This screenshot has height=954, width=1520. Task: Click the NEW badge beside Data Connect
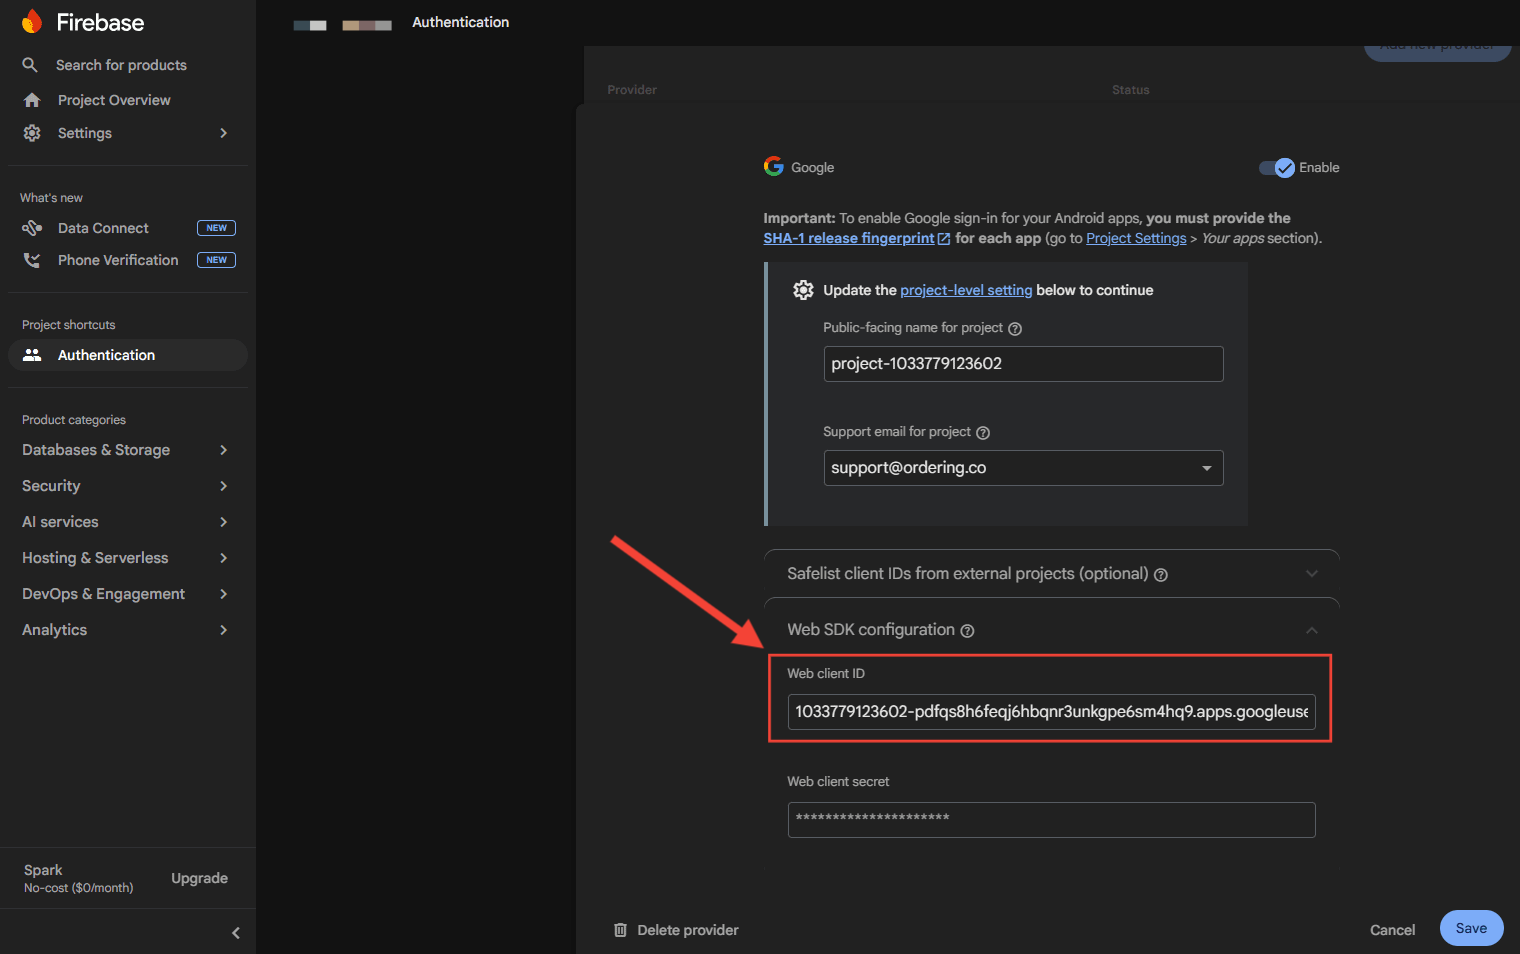[216, 228]
